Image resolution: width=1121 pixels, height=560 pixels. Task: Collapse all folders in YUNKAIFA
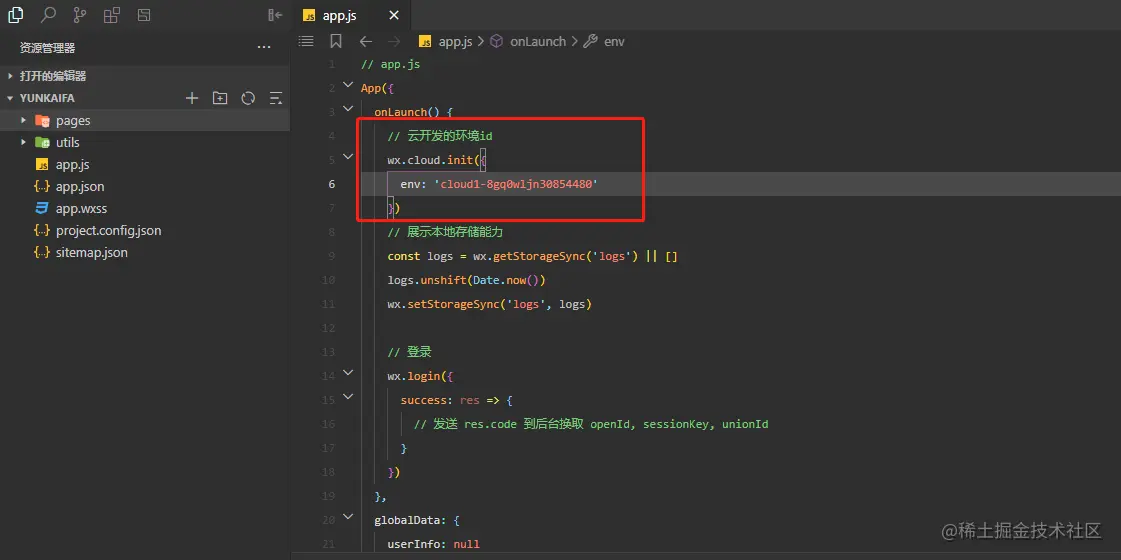coord(275,98)
